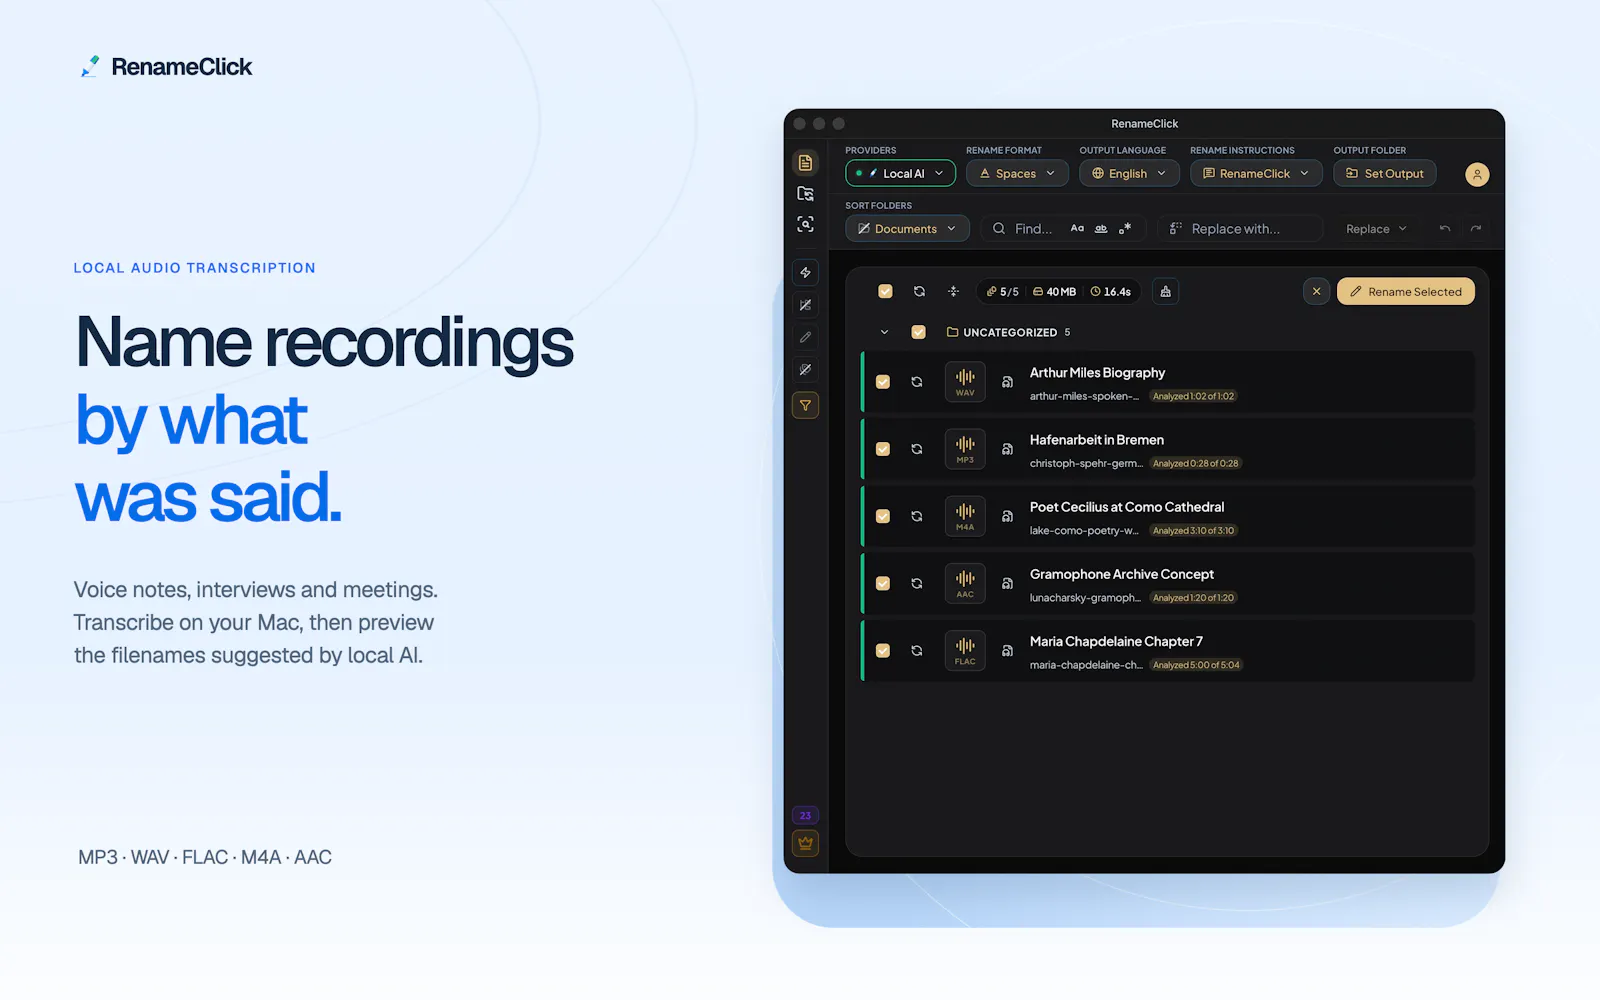The width and height of the screenshot is (1600, 1000).
Task: Click the AAC file type thumbnail
Action: click(965, 583)
